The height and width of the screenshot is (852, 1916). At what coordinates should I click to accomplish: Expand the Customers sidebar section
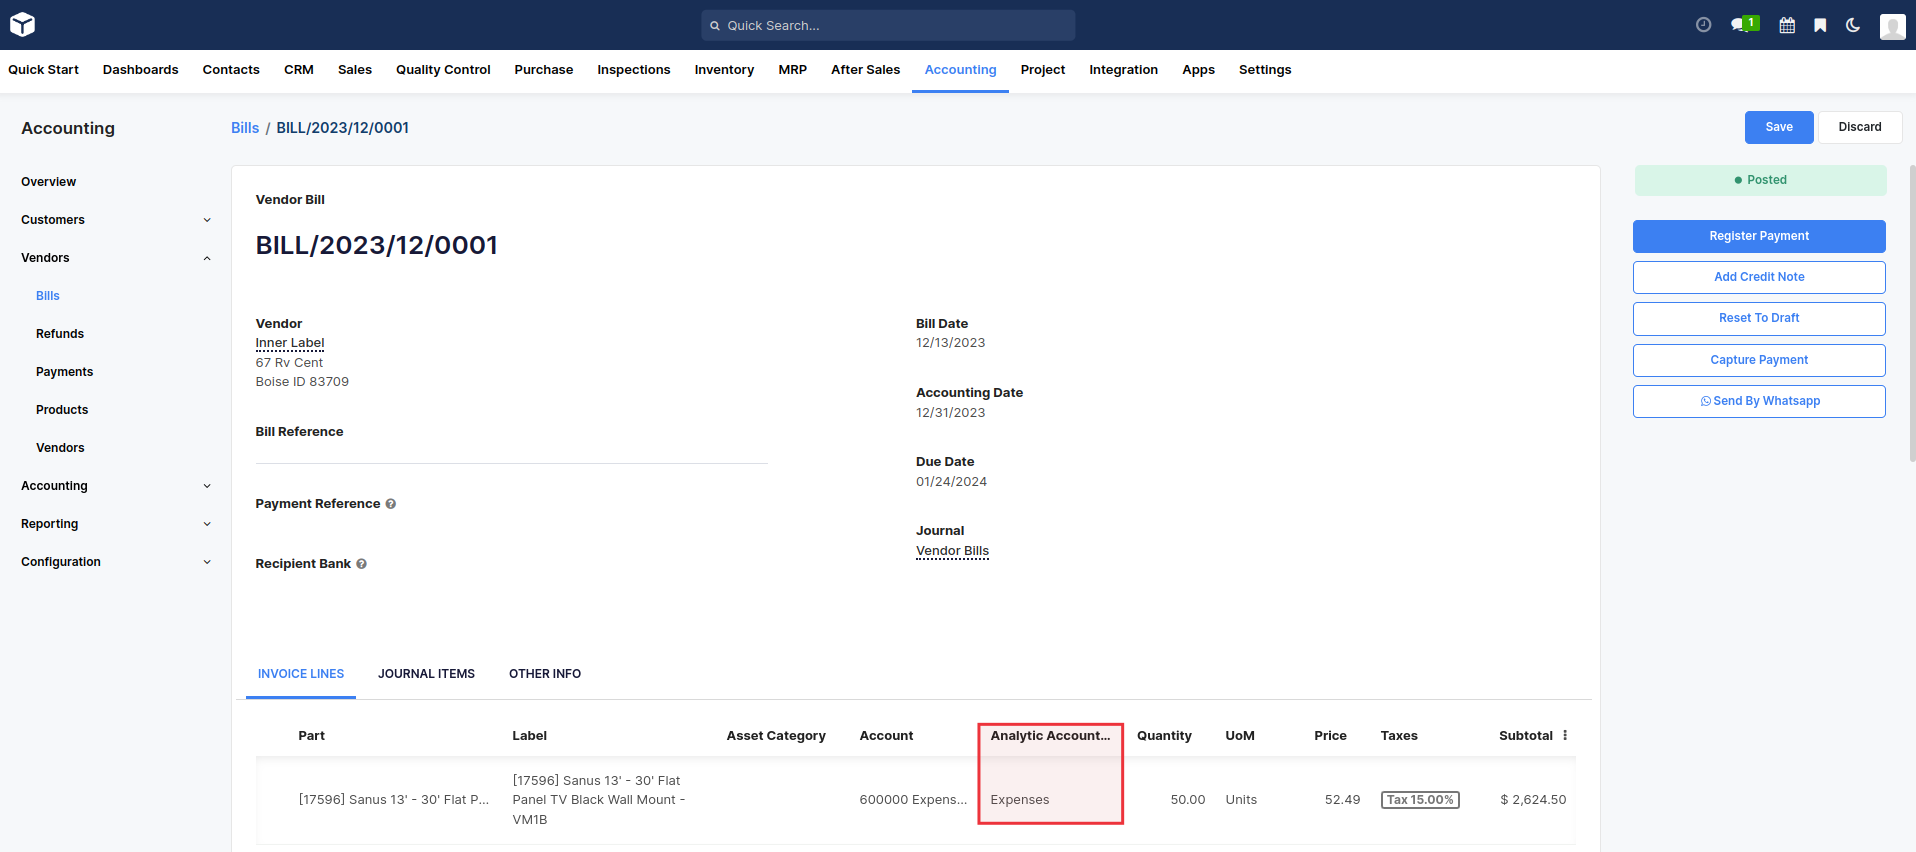[x=207, y=220]
